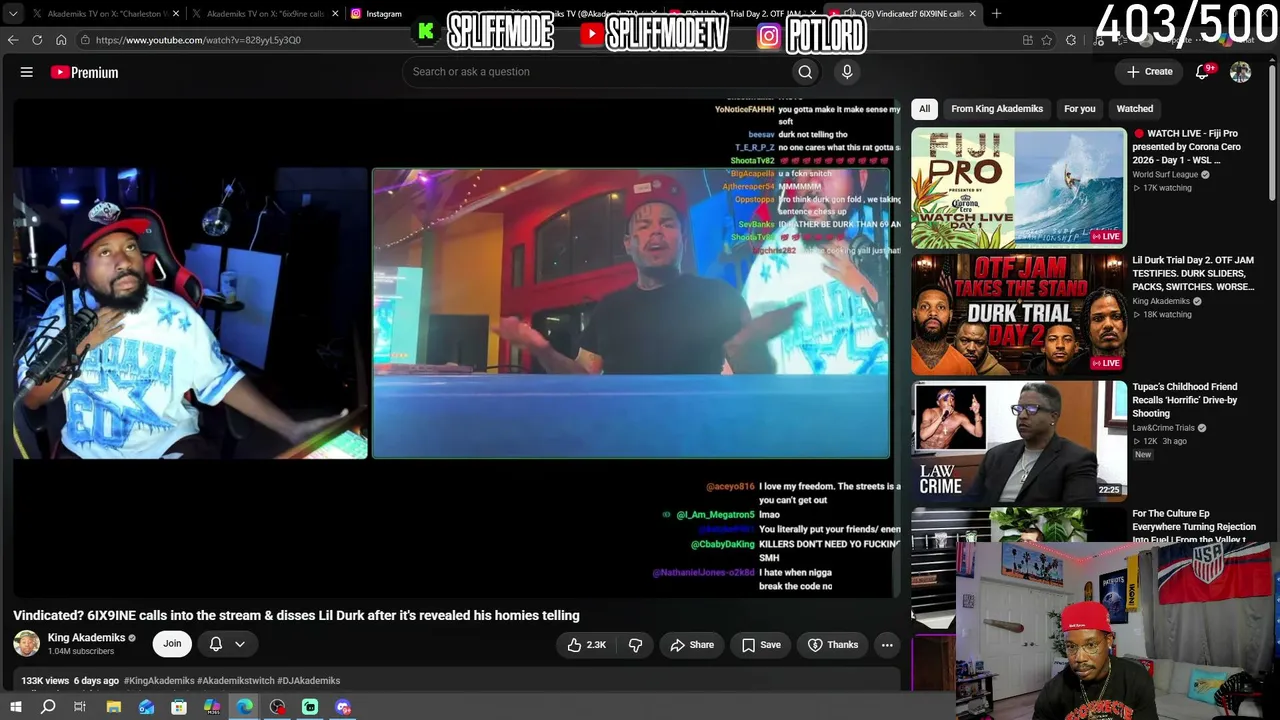
Task: Send Thanks to the creator
Action: (x=833, y=645)
